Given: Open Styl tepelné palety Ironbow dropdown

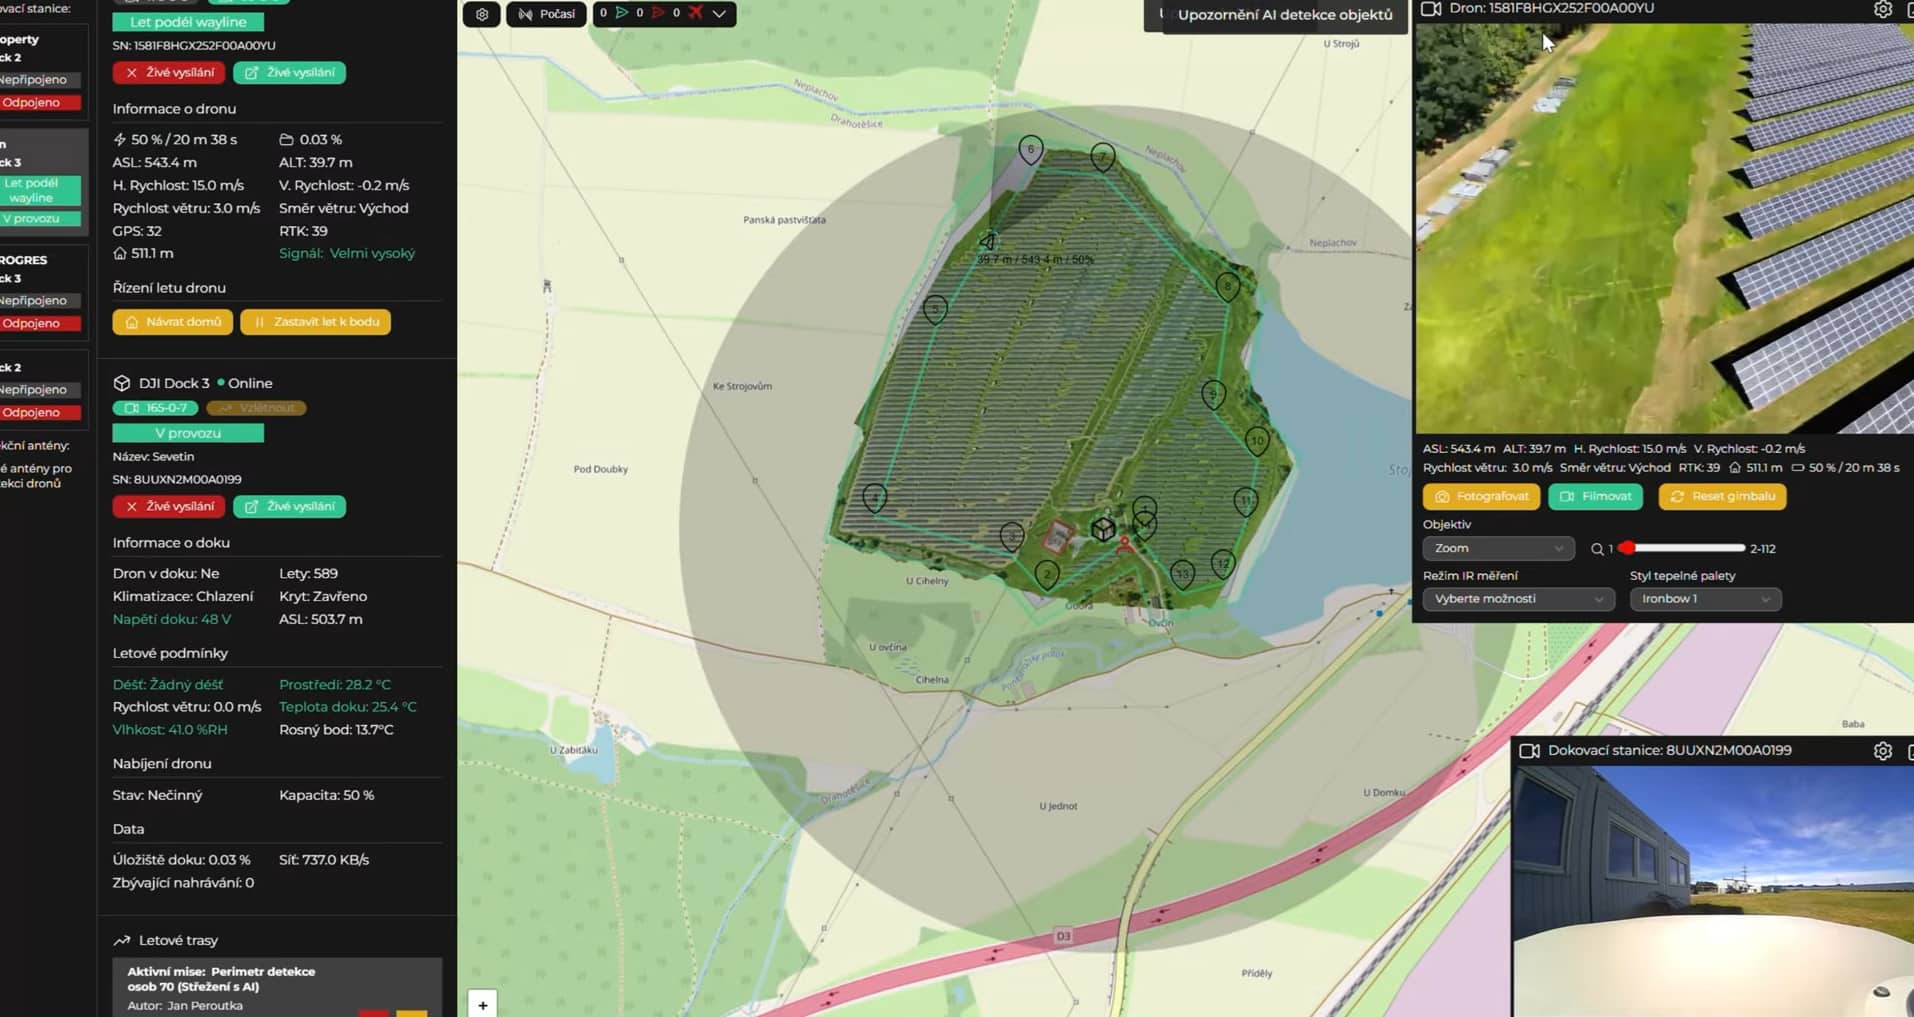Looking at the screenshot, I should pyautogui.click(x=1704, y=599).
